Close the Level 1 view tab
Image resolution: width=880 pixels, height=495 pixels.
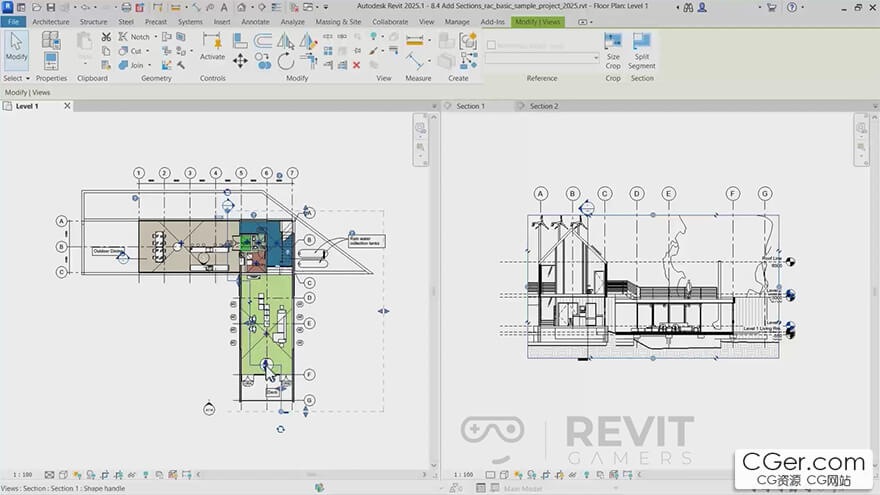tap(67, 106)
